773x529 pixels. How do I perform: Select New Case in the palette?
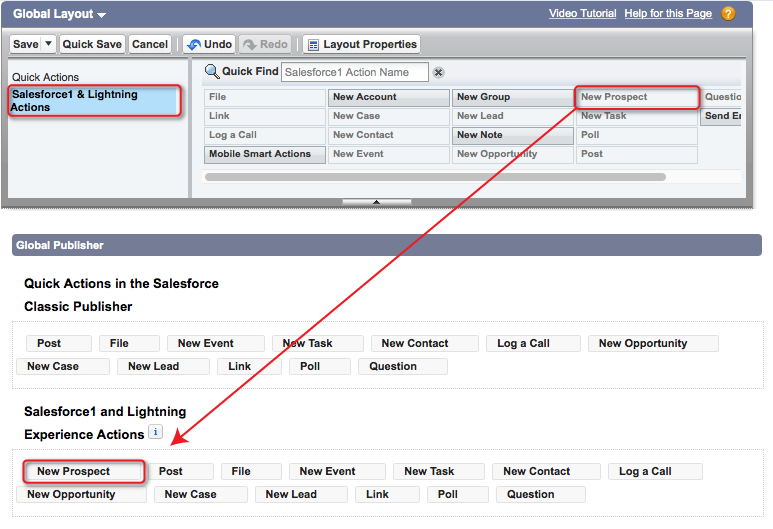coord(389,116)
